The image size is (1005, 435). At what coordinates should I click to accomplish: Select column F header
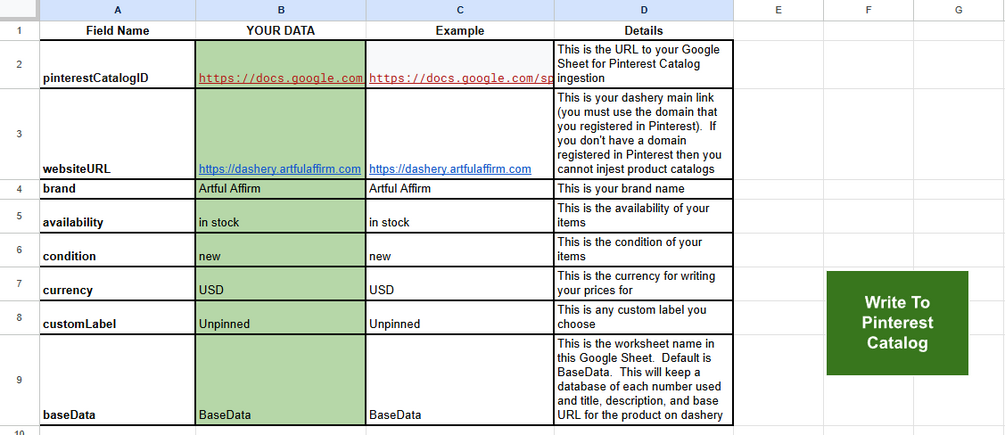[868, 10]
